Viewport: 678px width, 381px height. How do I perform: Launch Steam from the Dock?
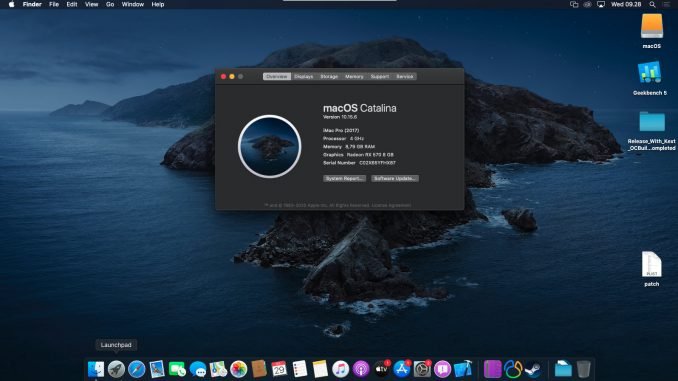533,369
